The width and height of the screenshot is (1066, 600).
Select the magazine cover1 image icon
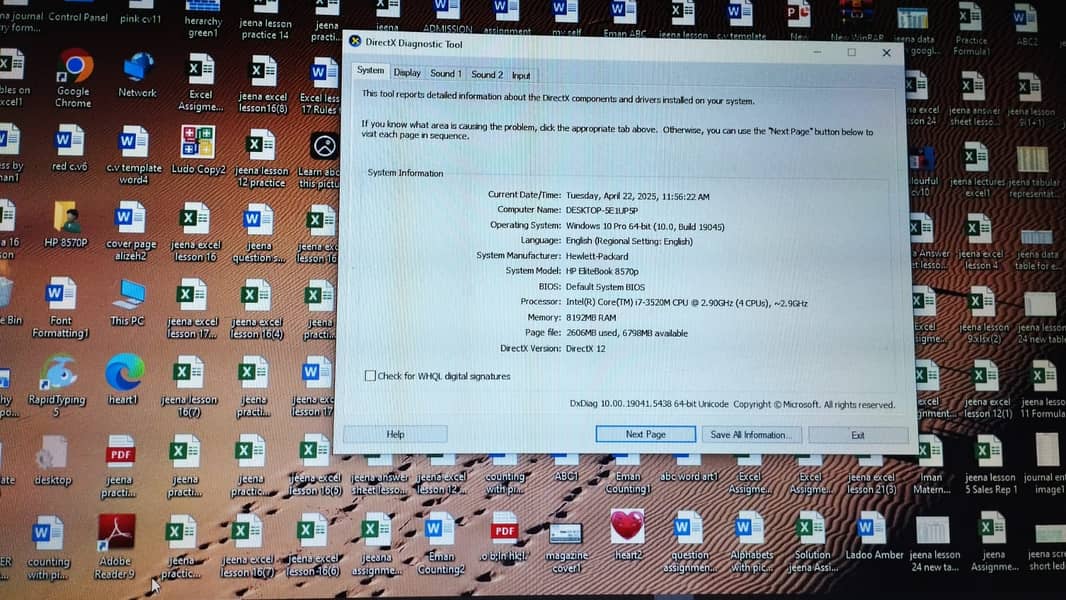(x=566, y=548)
